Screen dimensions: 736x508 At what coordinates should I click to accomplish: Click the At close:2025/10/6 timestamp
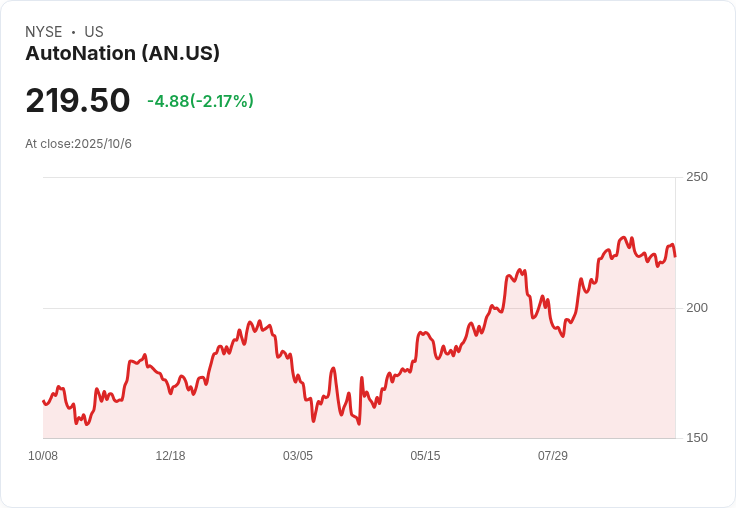click(x=78, y=144)
